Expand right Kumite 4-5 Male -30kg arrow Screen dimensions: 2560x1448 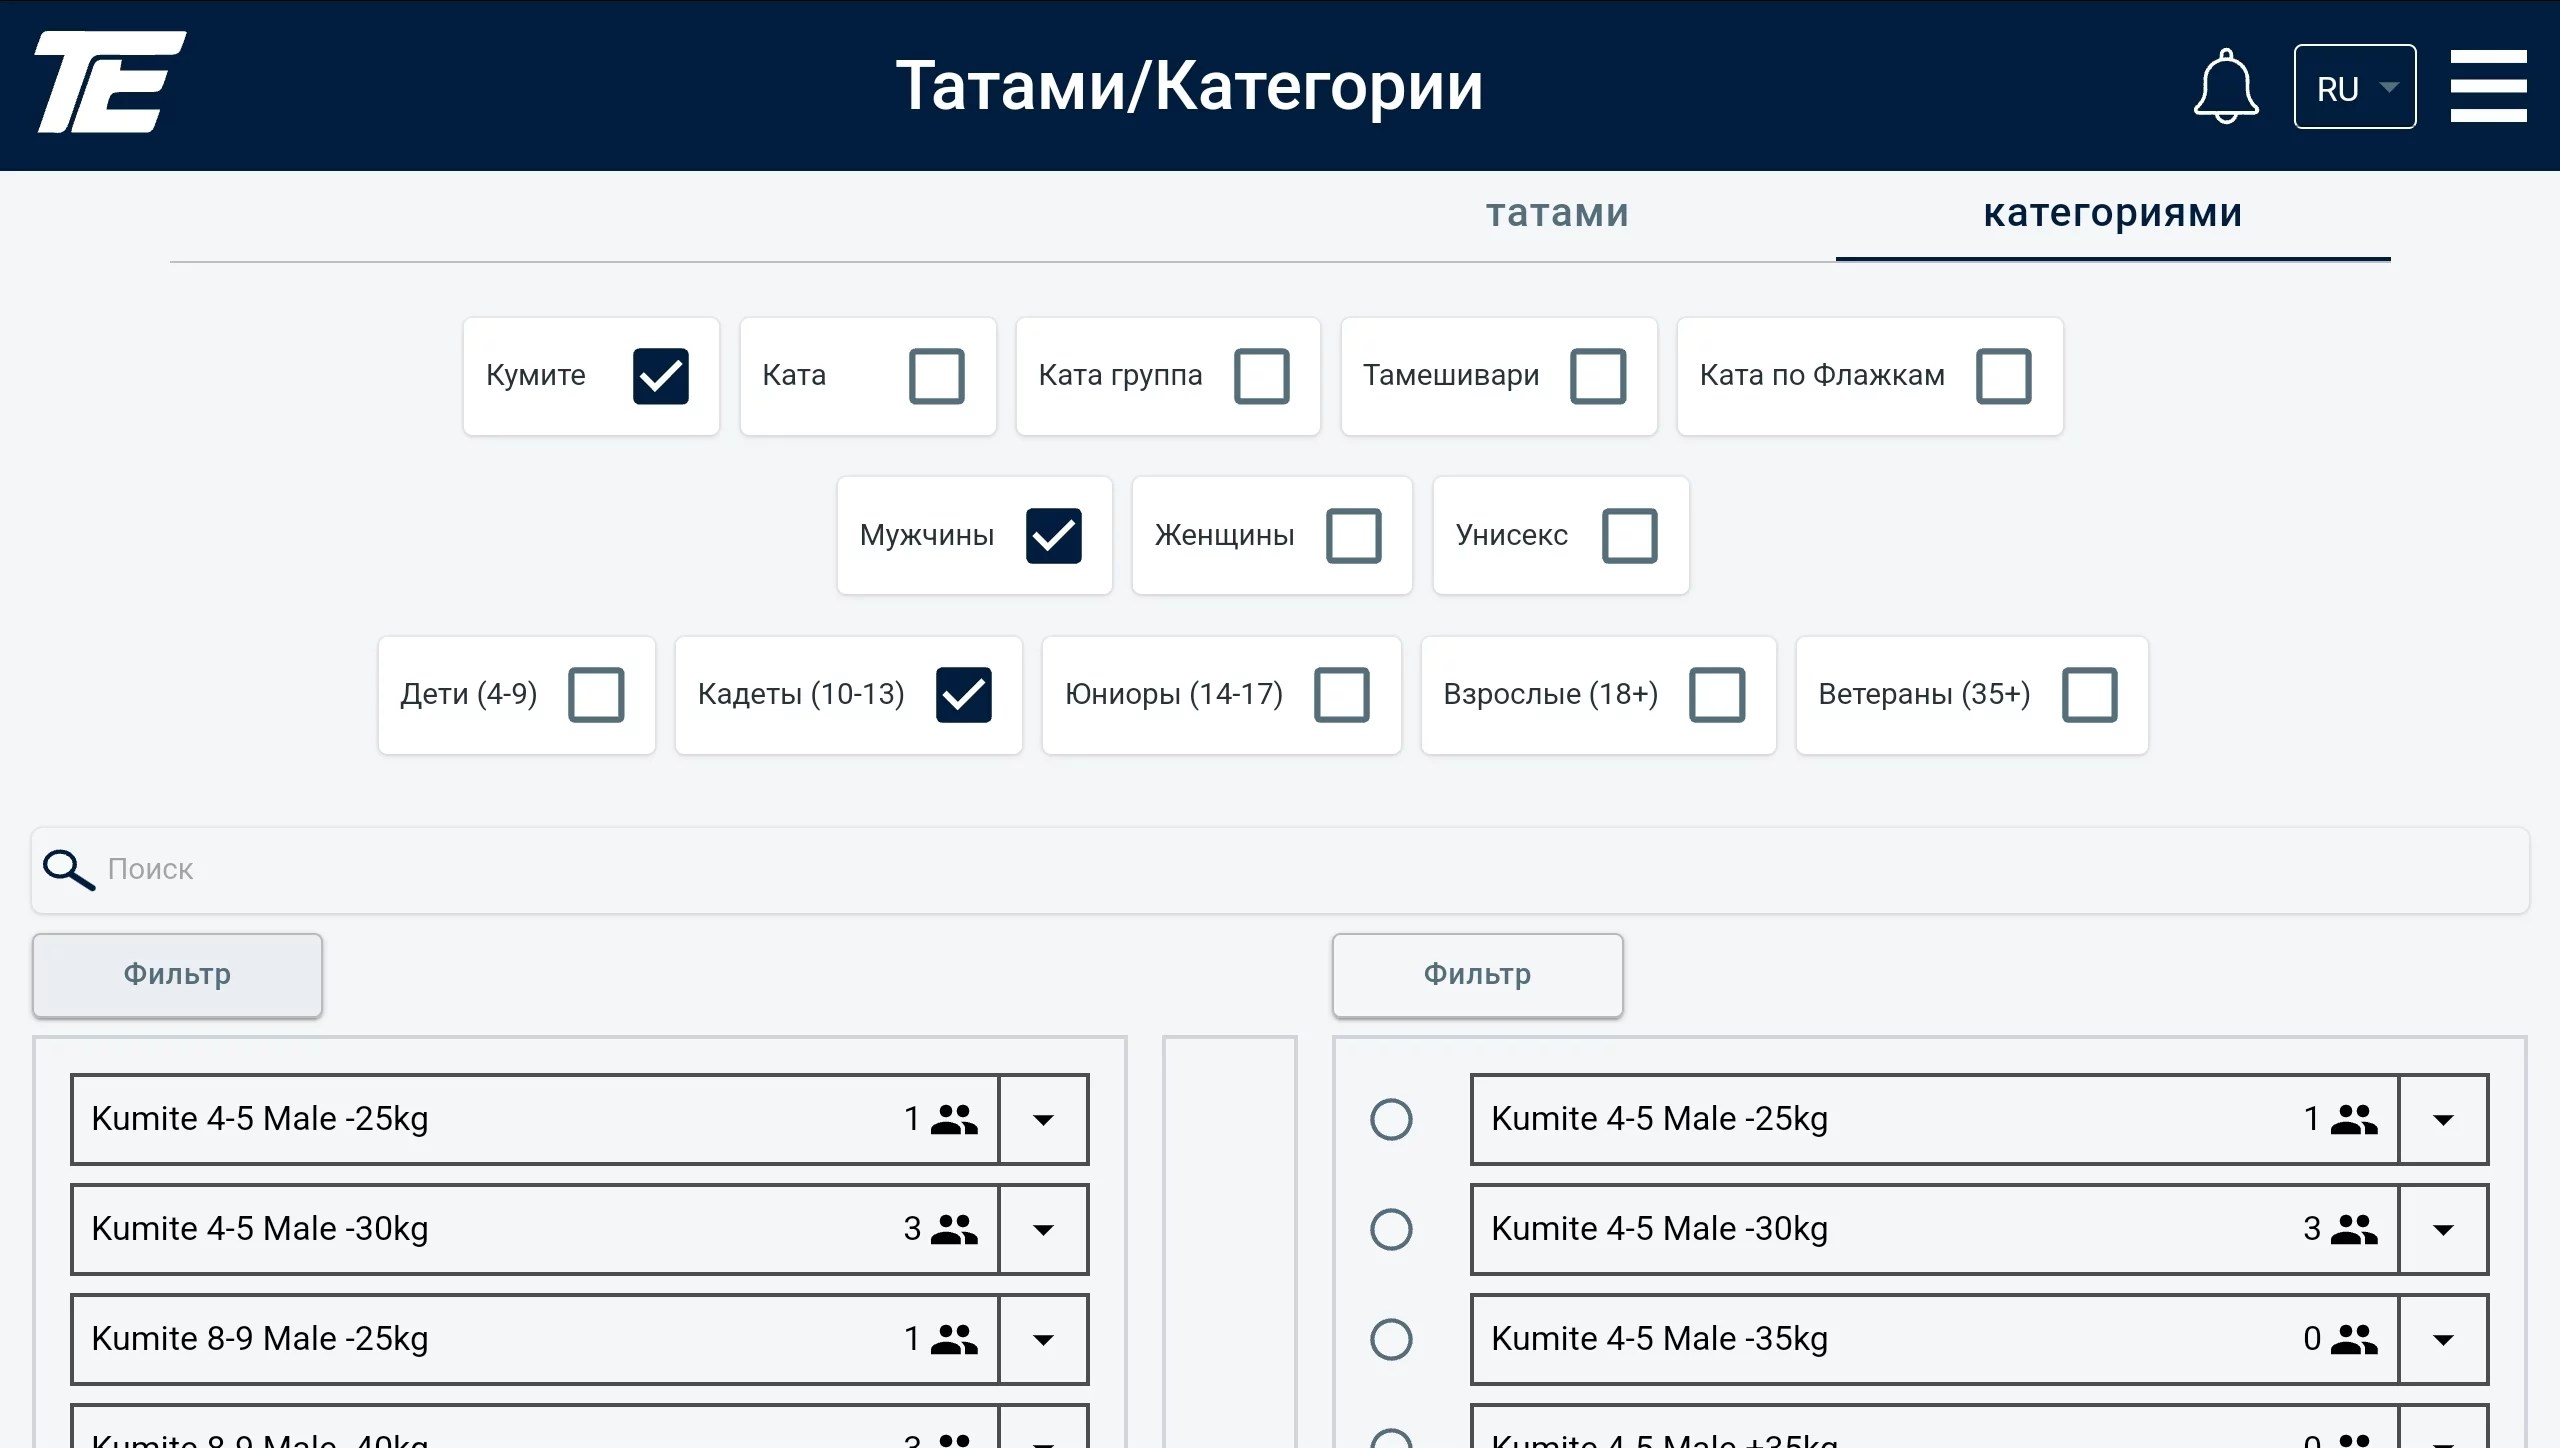point(2443,1230)
